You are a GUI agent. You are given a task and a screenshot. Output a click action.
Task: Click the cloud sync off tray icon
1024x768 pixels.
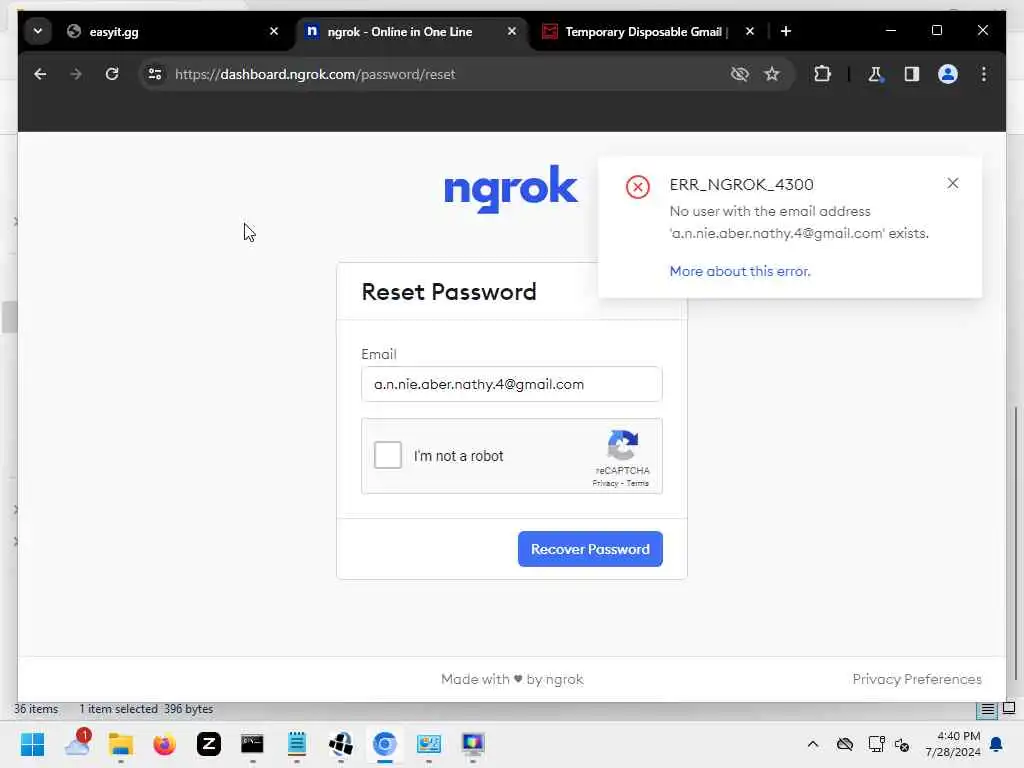pos(844,744)
